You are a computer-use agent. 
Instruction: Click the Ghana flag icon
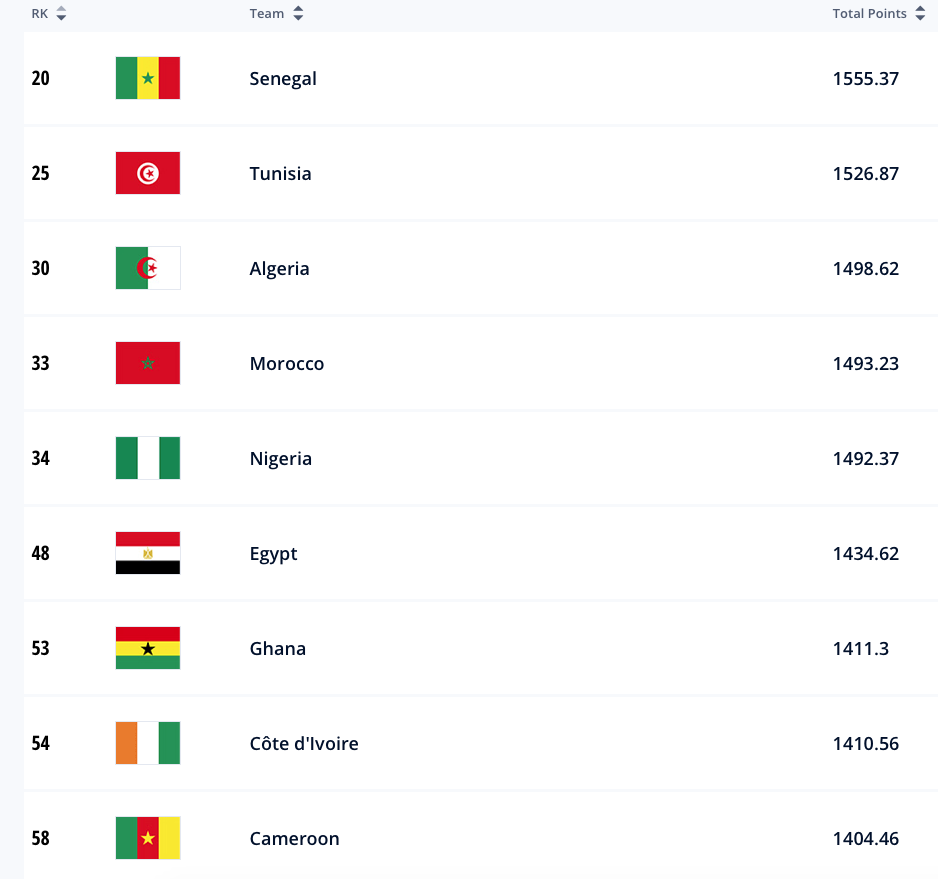pyautogui.click(x=148, y=648)
